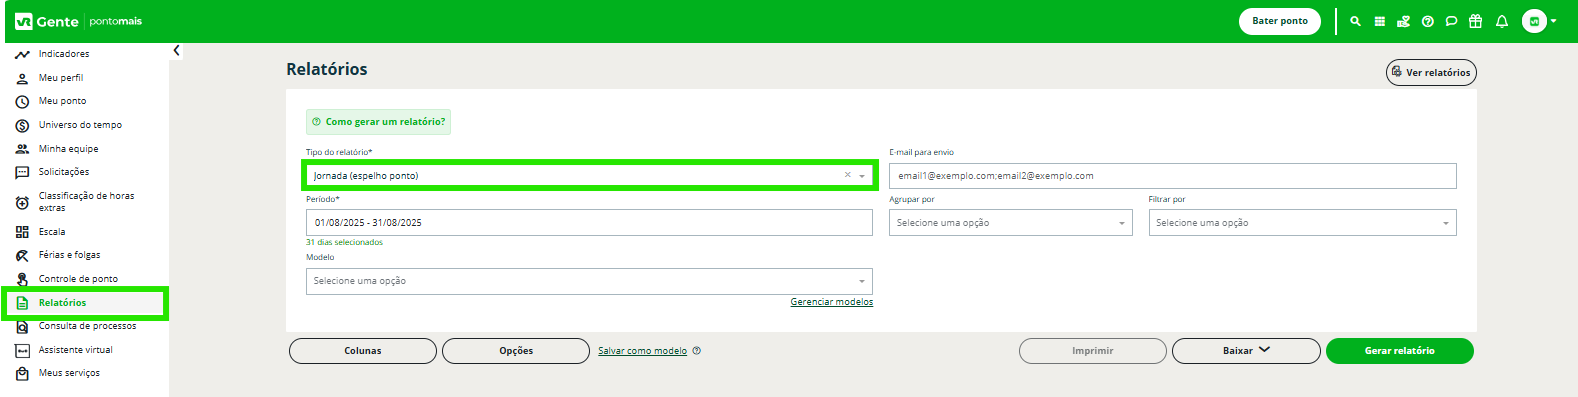Open Controle de ponto

[78, 279]
